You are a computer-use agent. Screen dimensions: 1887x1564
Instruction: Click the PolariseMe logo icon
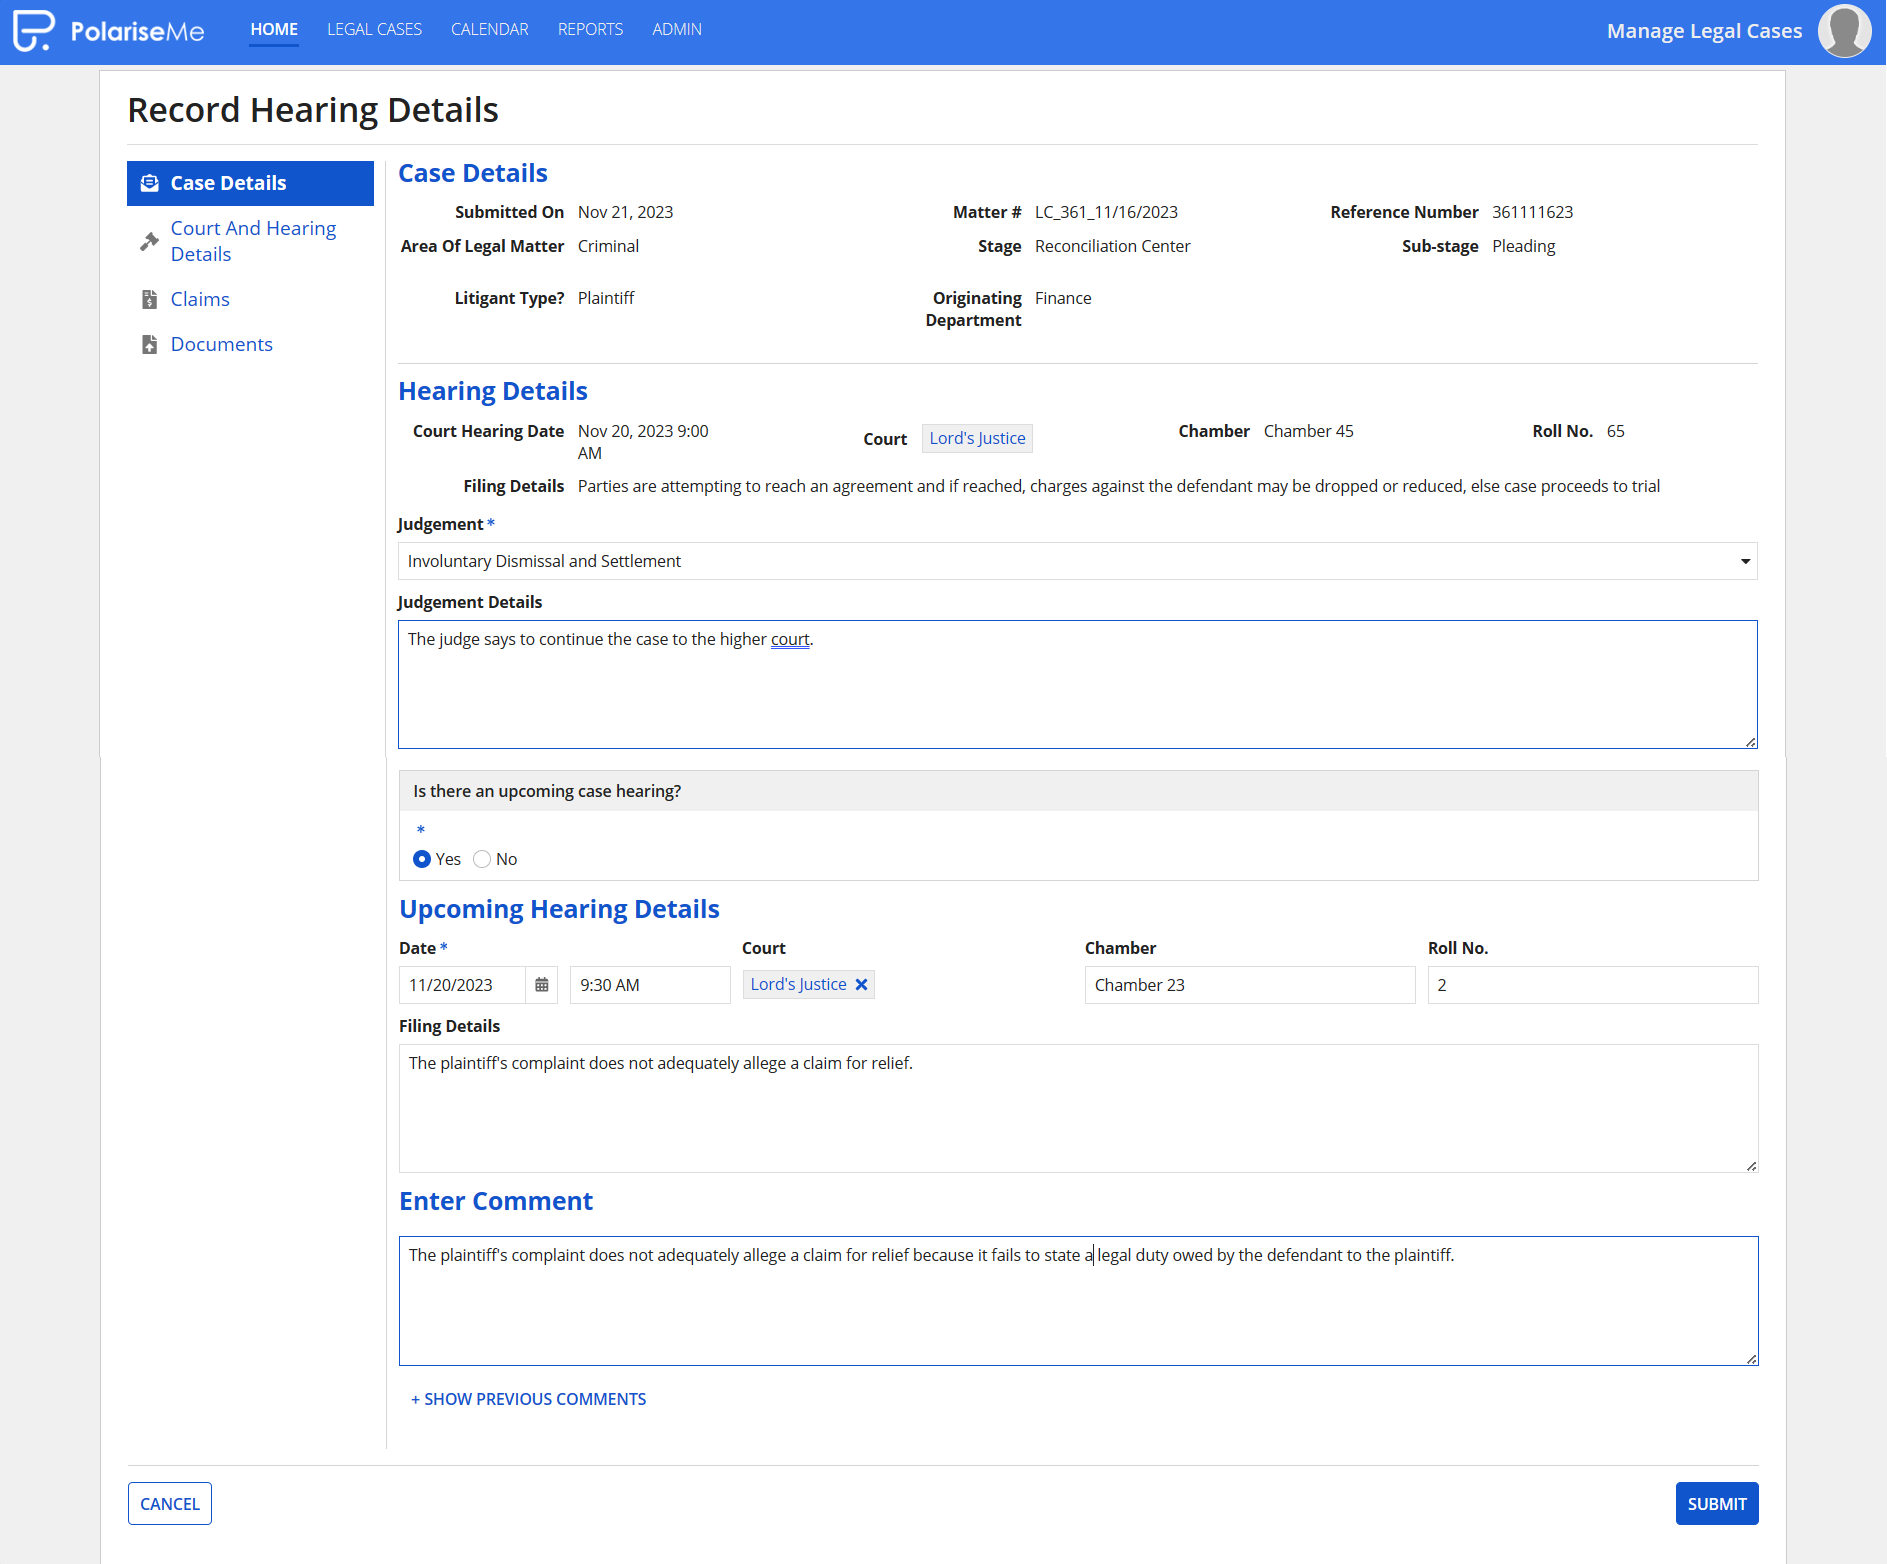[33, 30]
